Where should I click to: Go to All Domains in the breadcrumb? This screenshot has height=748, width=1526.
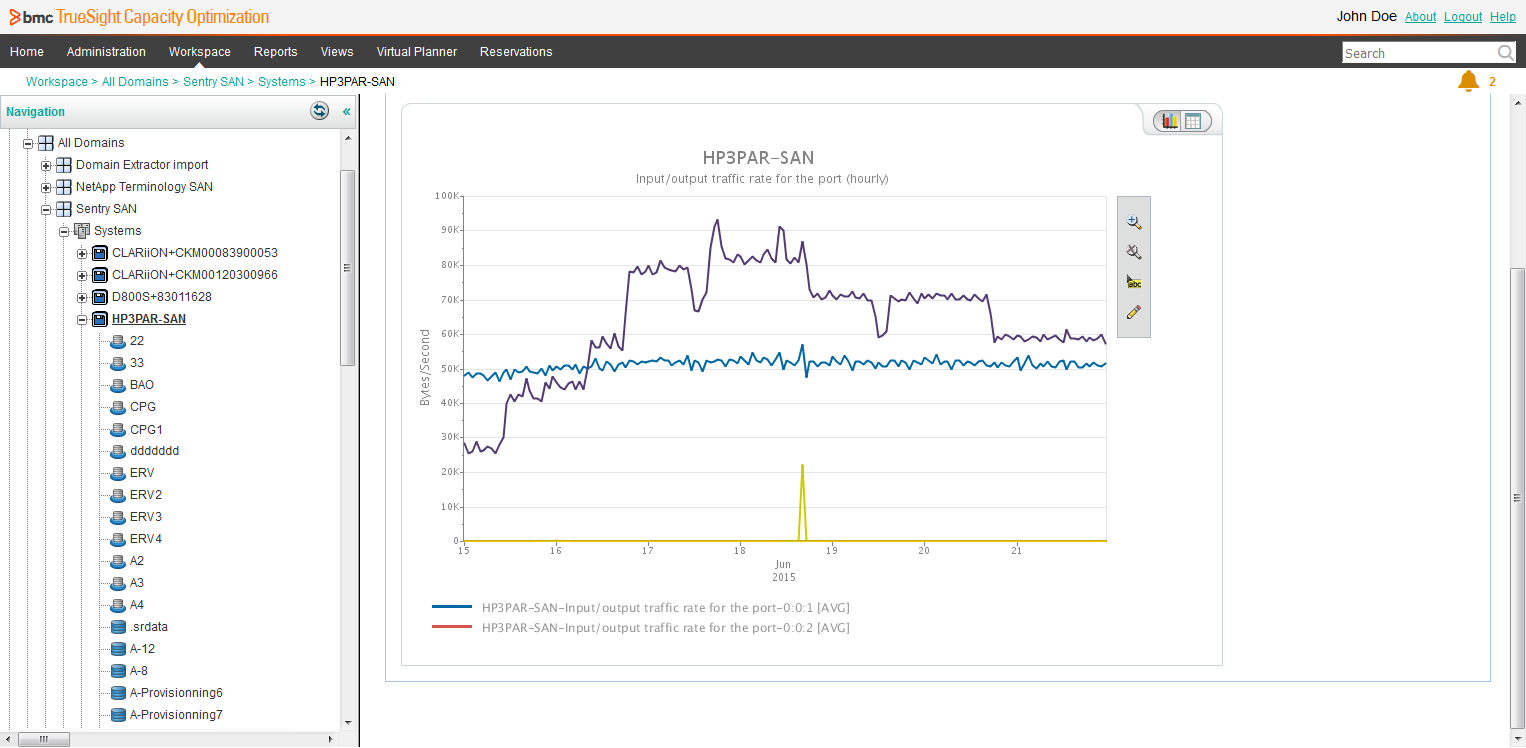(x=135, y=82)
